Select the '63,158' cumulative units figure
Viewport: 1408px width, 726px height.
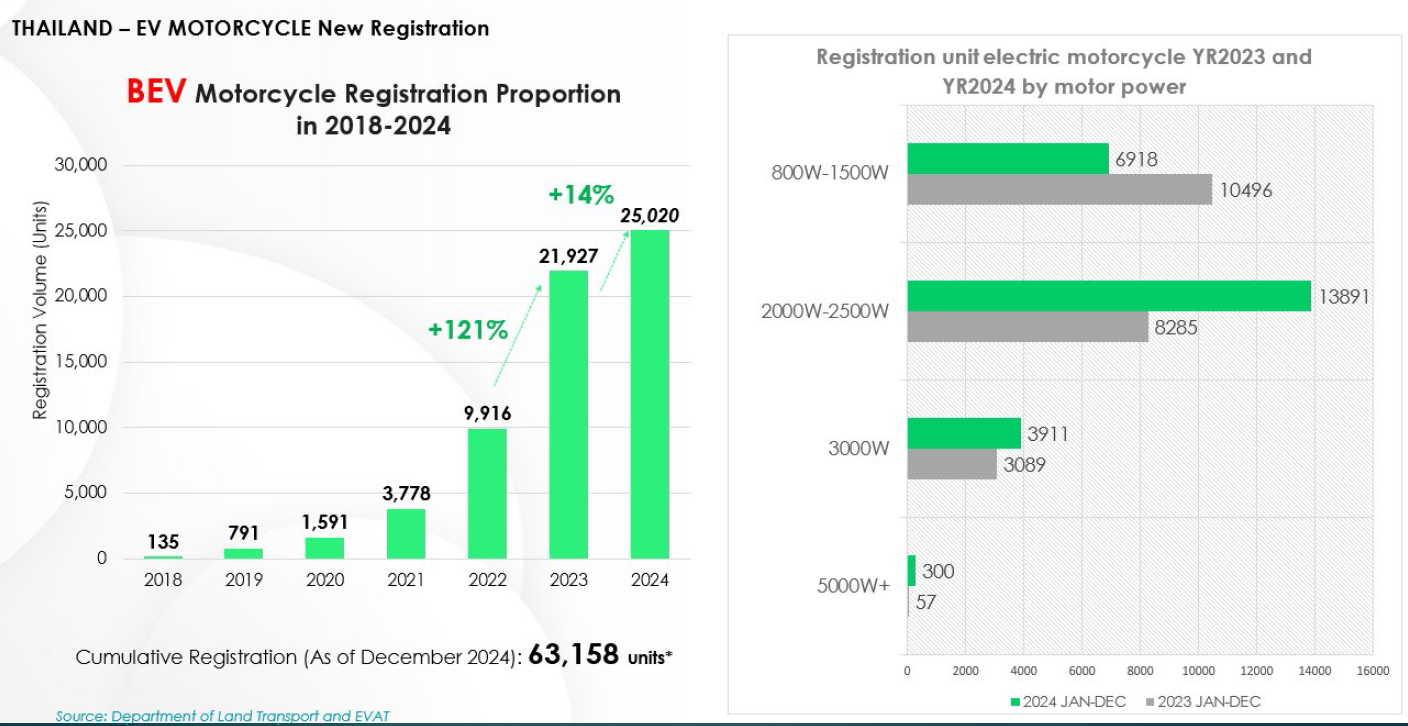point(572,655)
